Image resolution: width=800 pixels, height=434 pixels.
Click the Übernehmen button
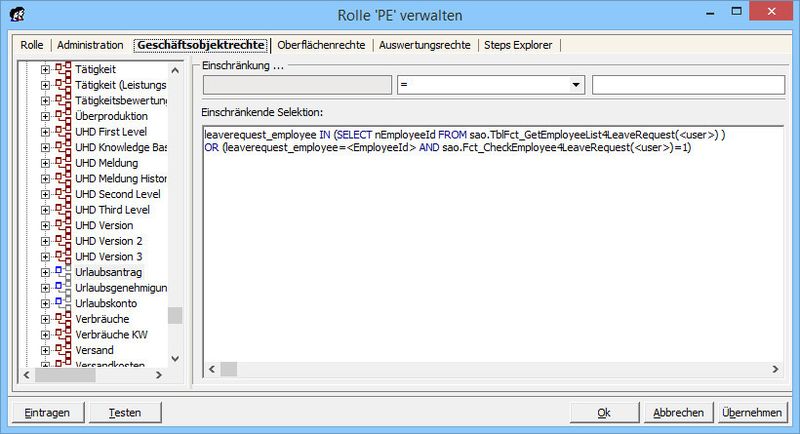click(752, 413)
